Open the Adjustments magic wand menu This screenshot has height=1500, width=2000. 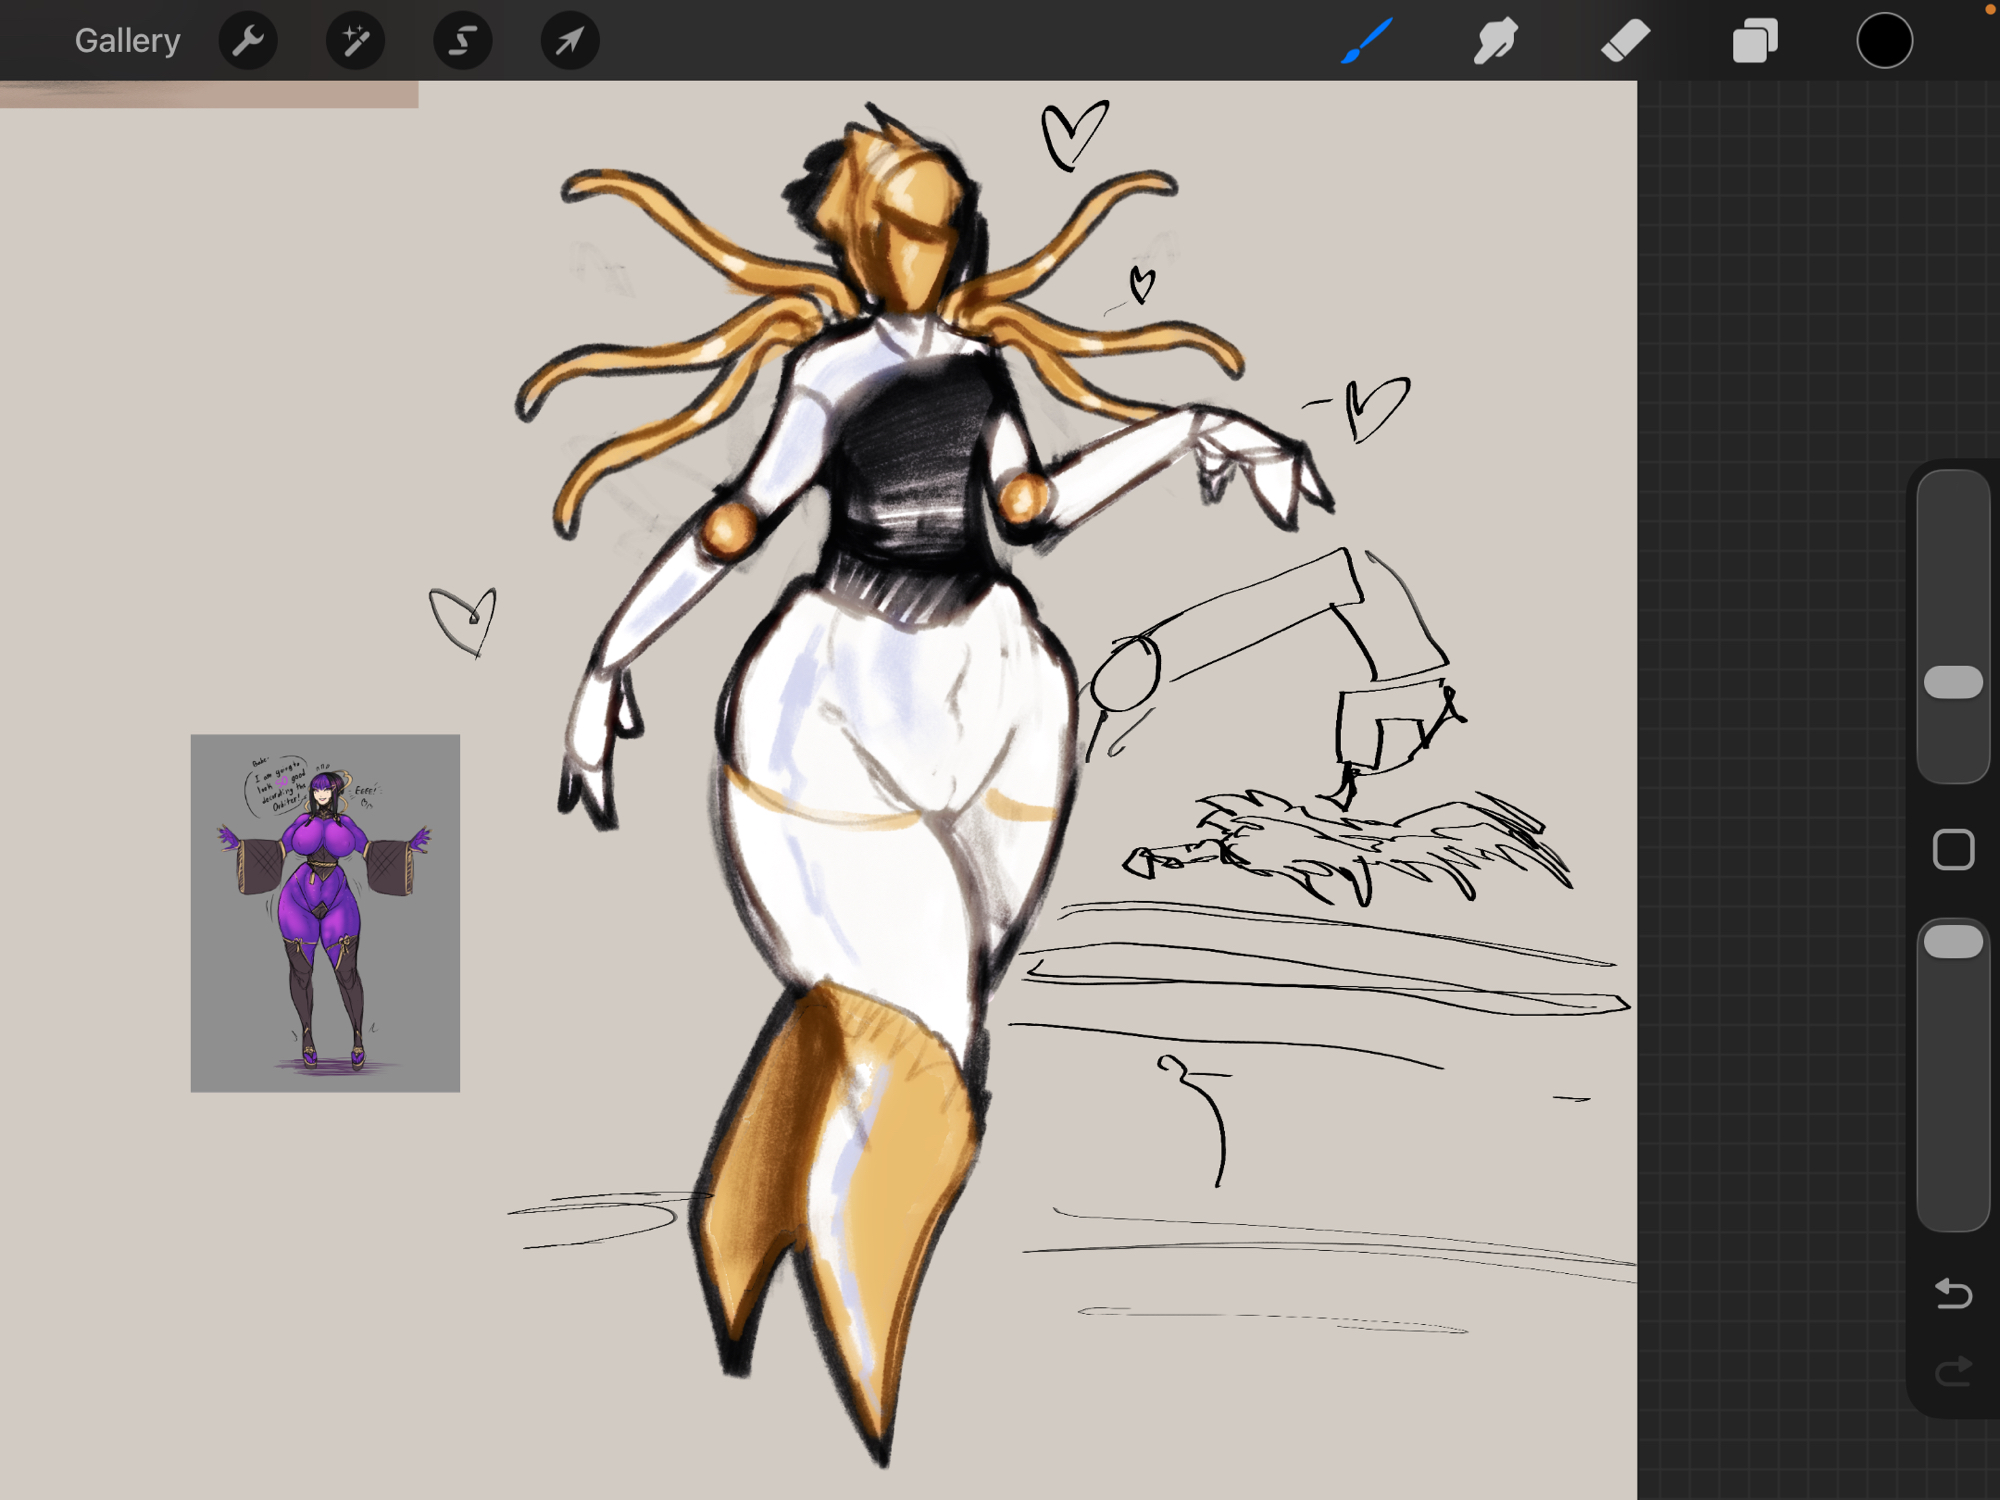point(355,41)
